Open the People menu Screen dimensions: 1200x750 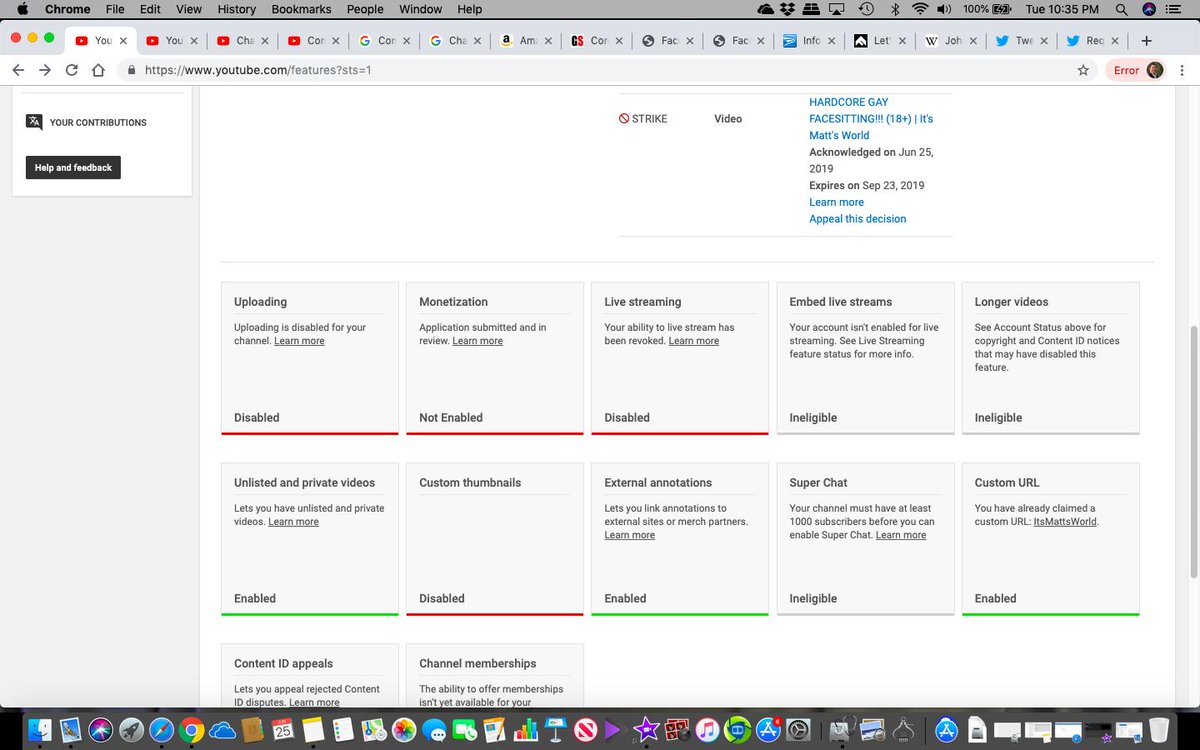[365, 9]
